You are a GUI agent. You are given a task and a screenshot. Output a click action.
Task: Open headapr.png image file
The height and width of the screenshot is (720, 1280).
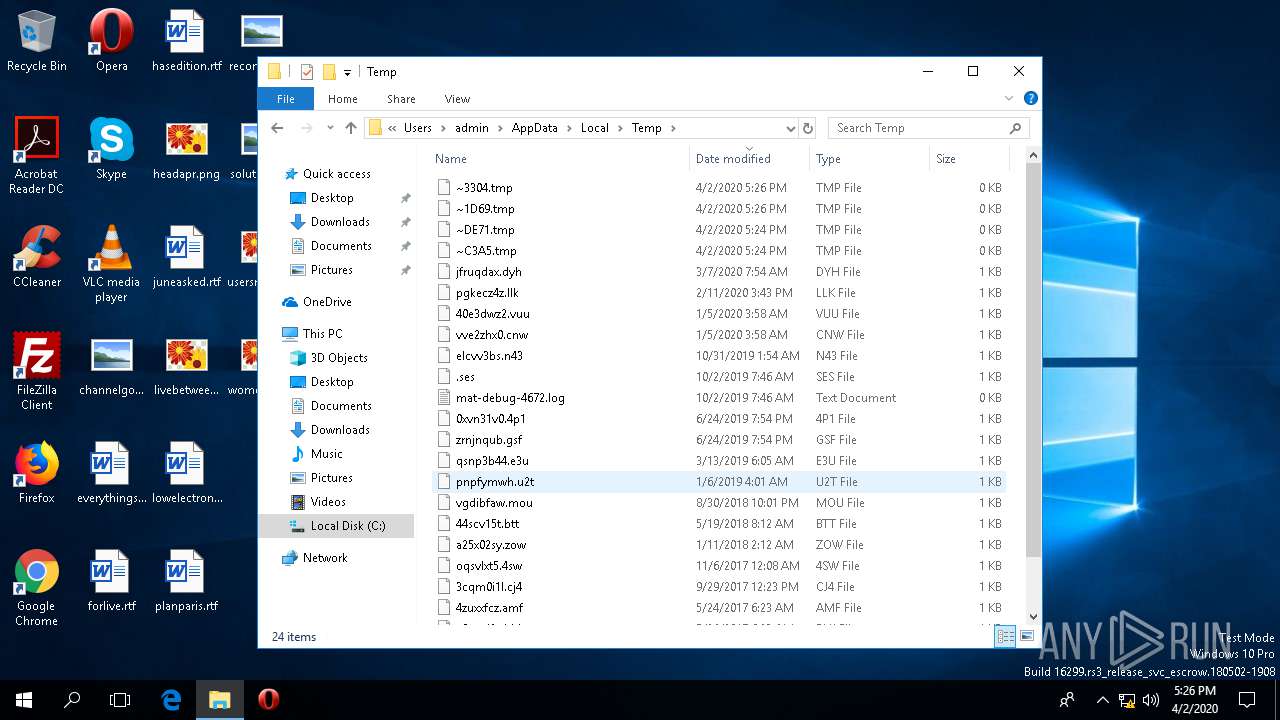click(186, 149)
